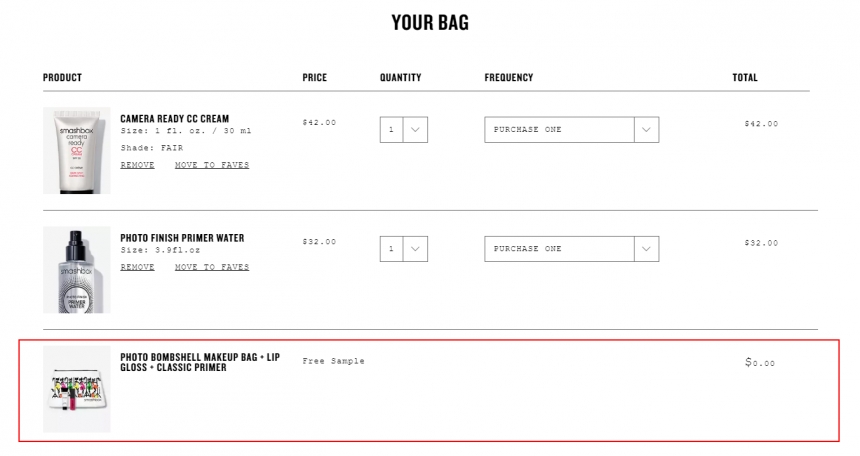
Task: Open Camera Ready CC Cream product image
Action: (x=77, y=151)
